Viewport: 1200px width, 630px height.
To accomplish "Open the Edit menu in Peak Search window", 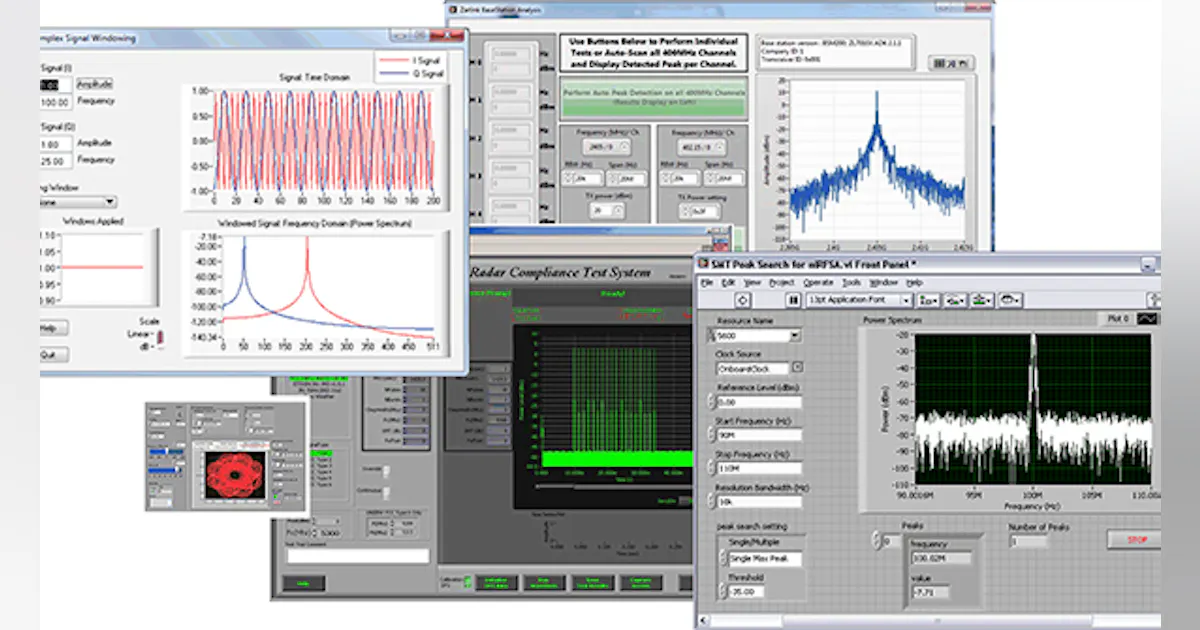I will pos(727,283).
